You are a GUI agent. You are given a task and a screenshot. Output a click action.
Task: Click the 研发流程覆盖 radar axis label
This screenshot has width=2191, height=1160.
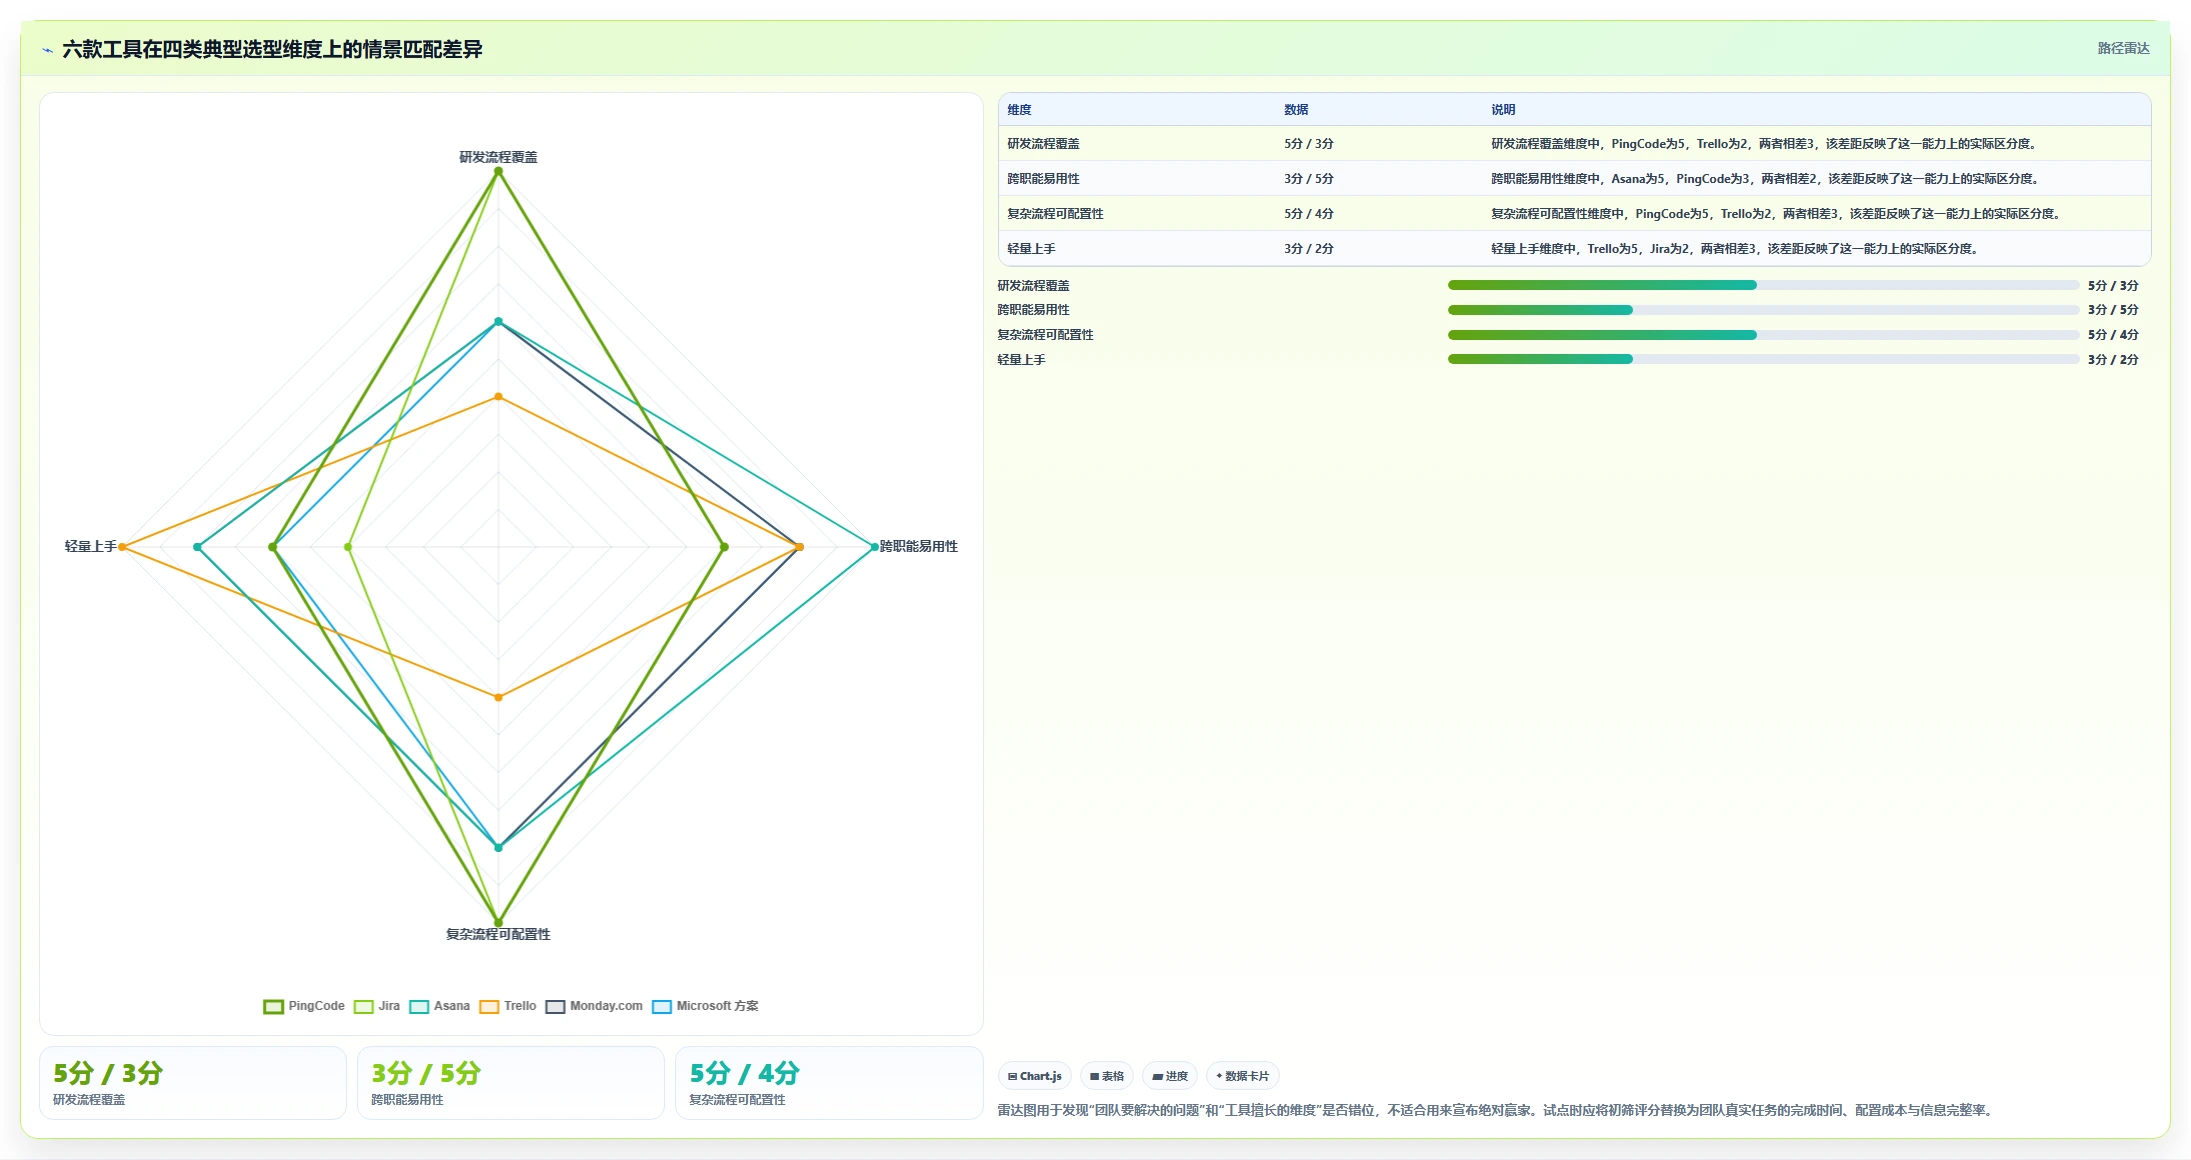point(498,157)
